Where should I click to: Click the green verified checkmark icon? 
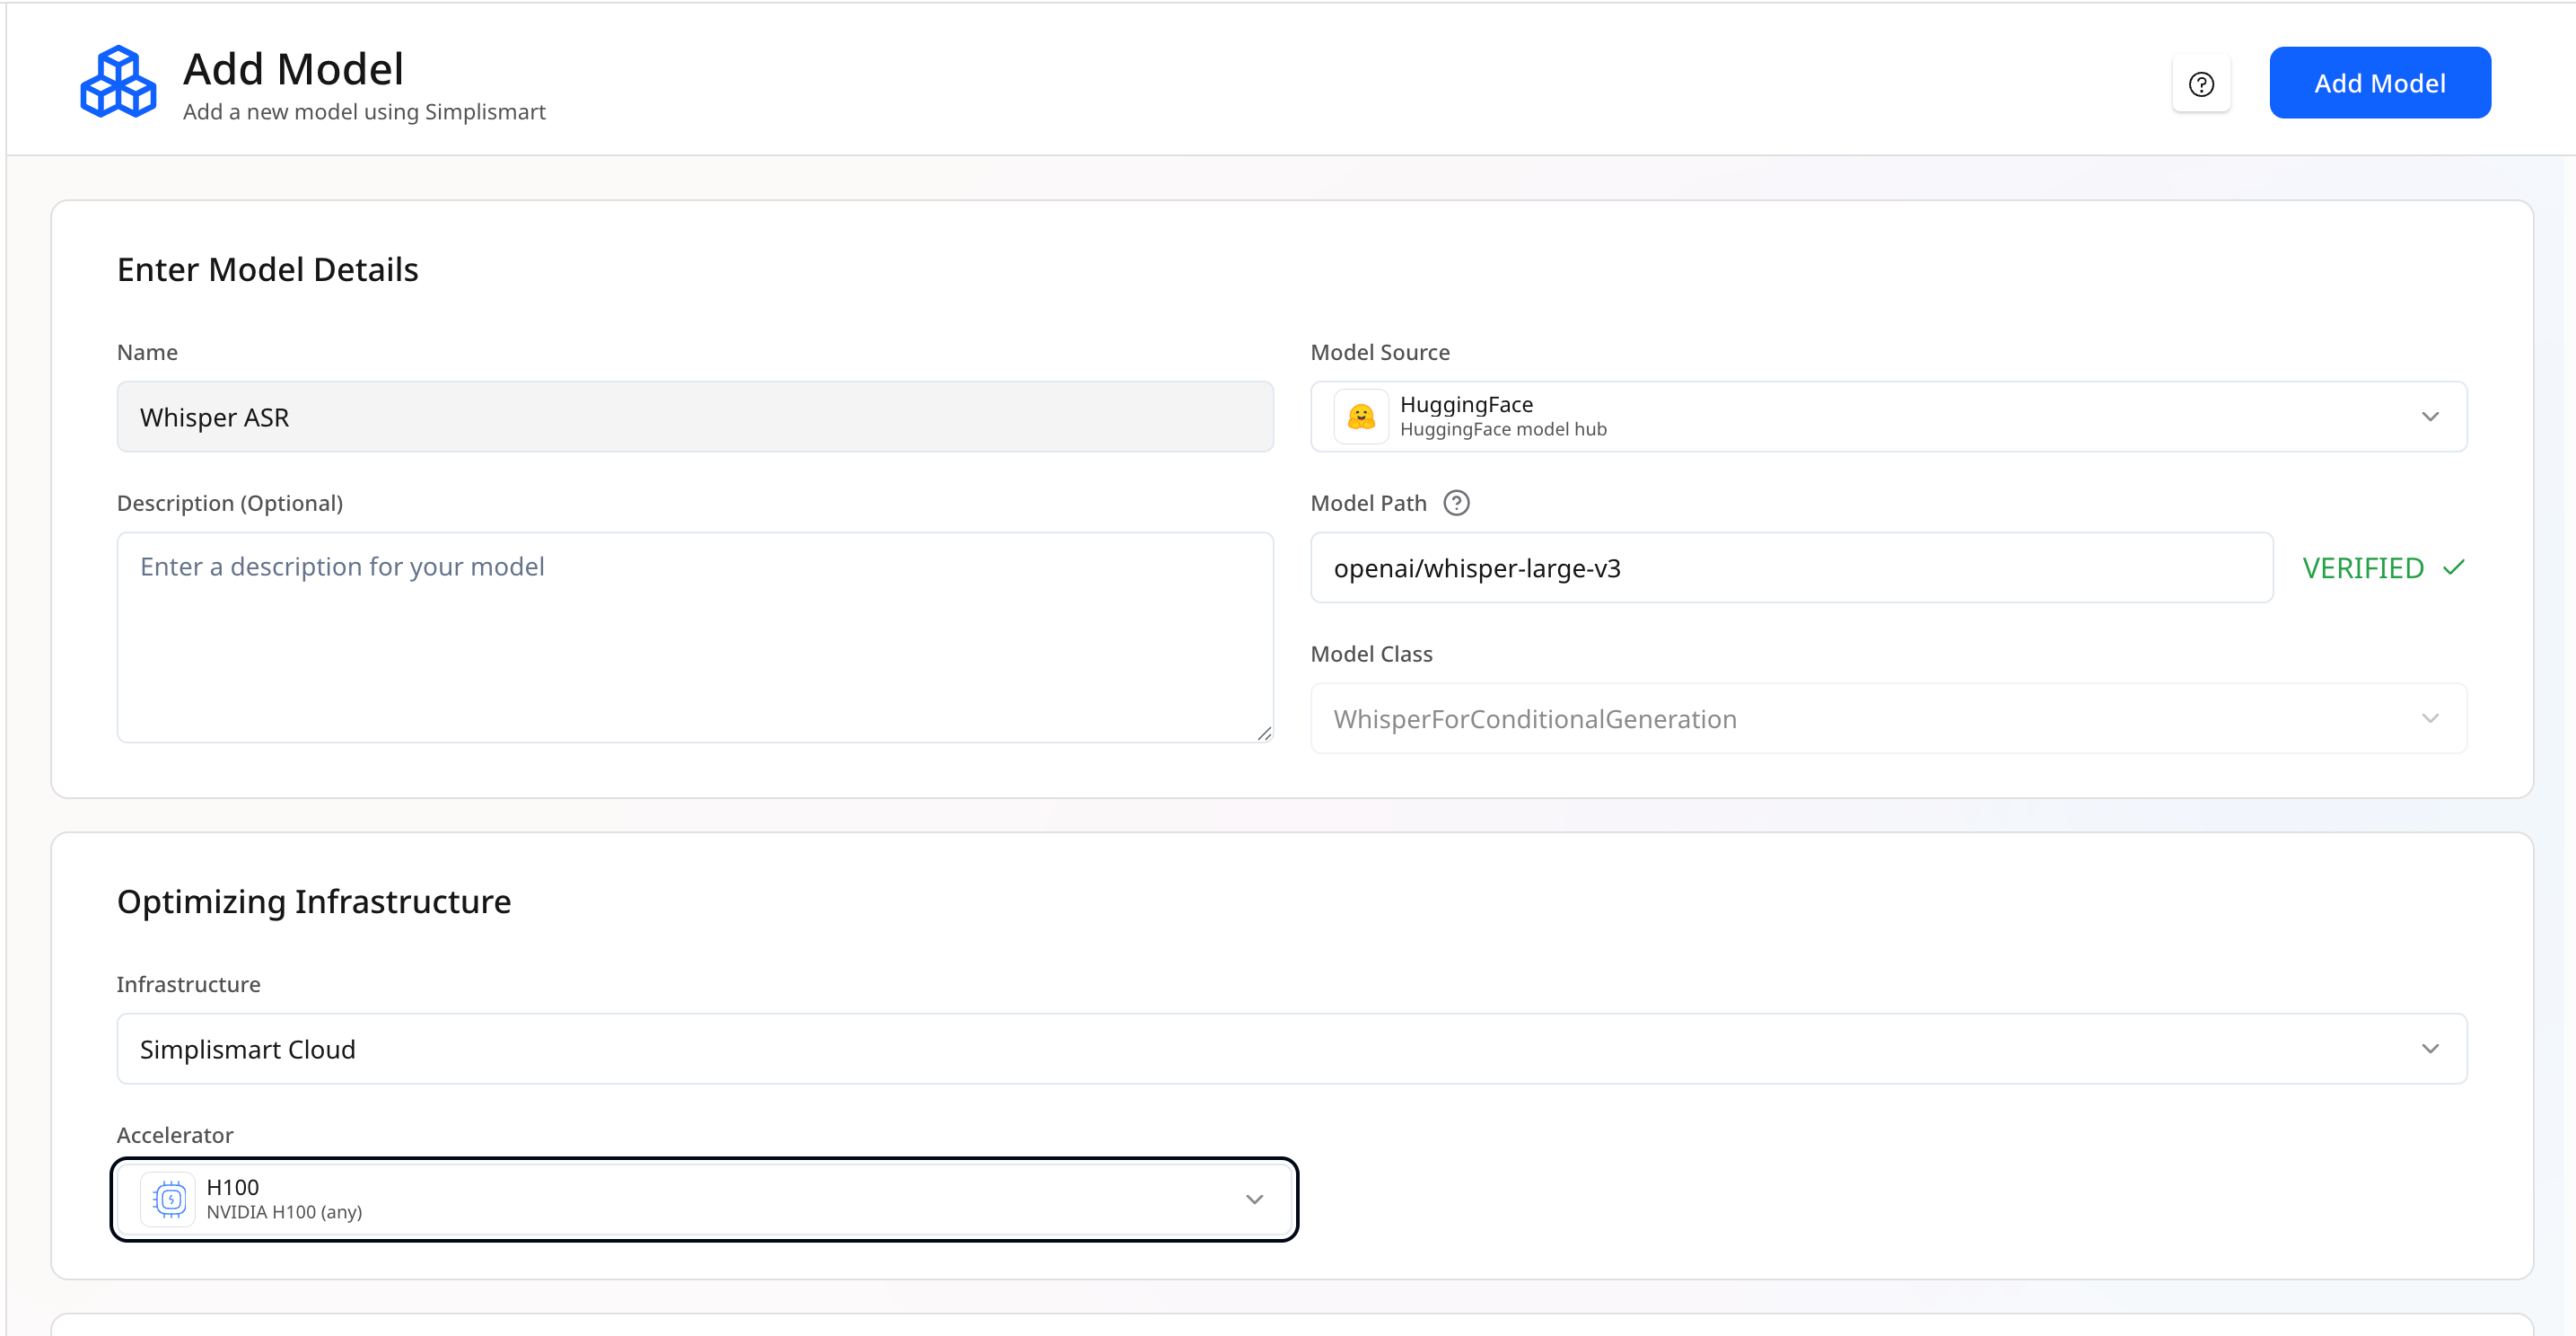pyautogui.click(x=2453, y=568)
